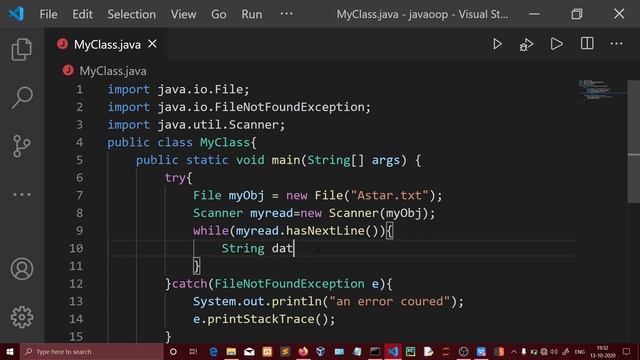Screen dimensions: 640x360
Task: Show additional activity bar views ellipsis
Action: click(22, 195)
